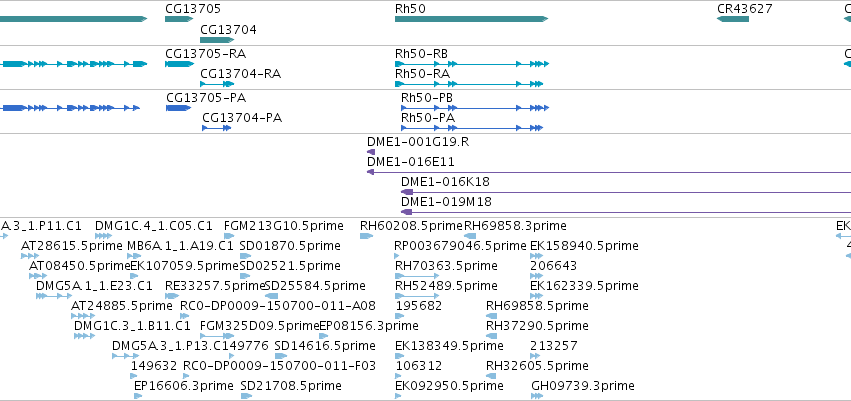851x401 pixels.
Task: Click the Rh50-PA protein feature
Action: 472,128
